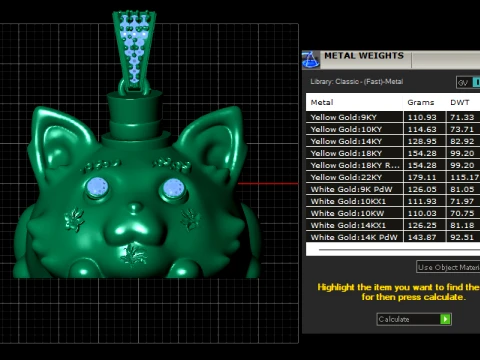
Task: Click the METAL WEIGHTS panel title
Action: coord(364,56)
